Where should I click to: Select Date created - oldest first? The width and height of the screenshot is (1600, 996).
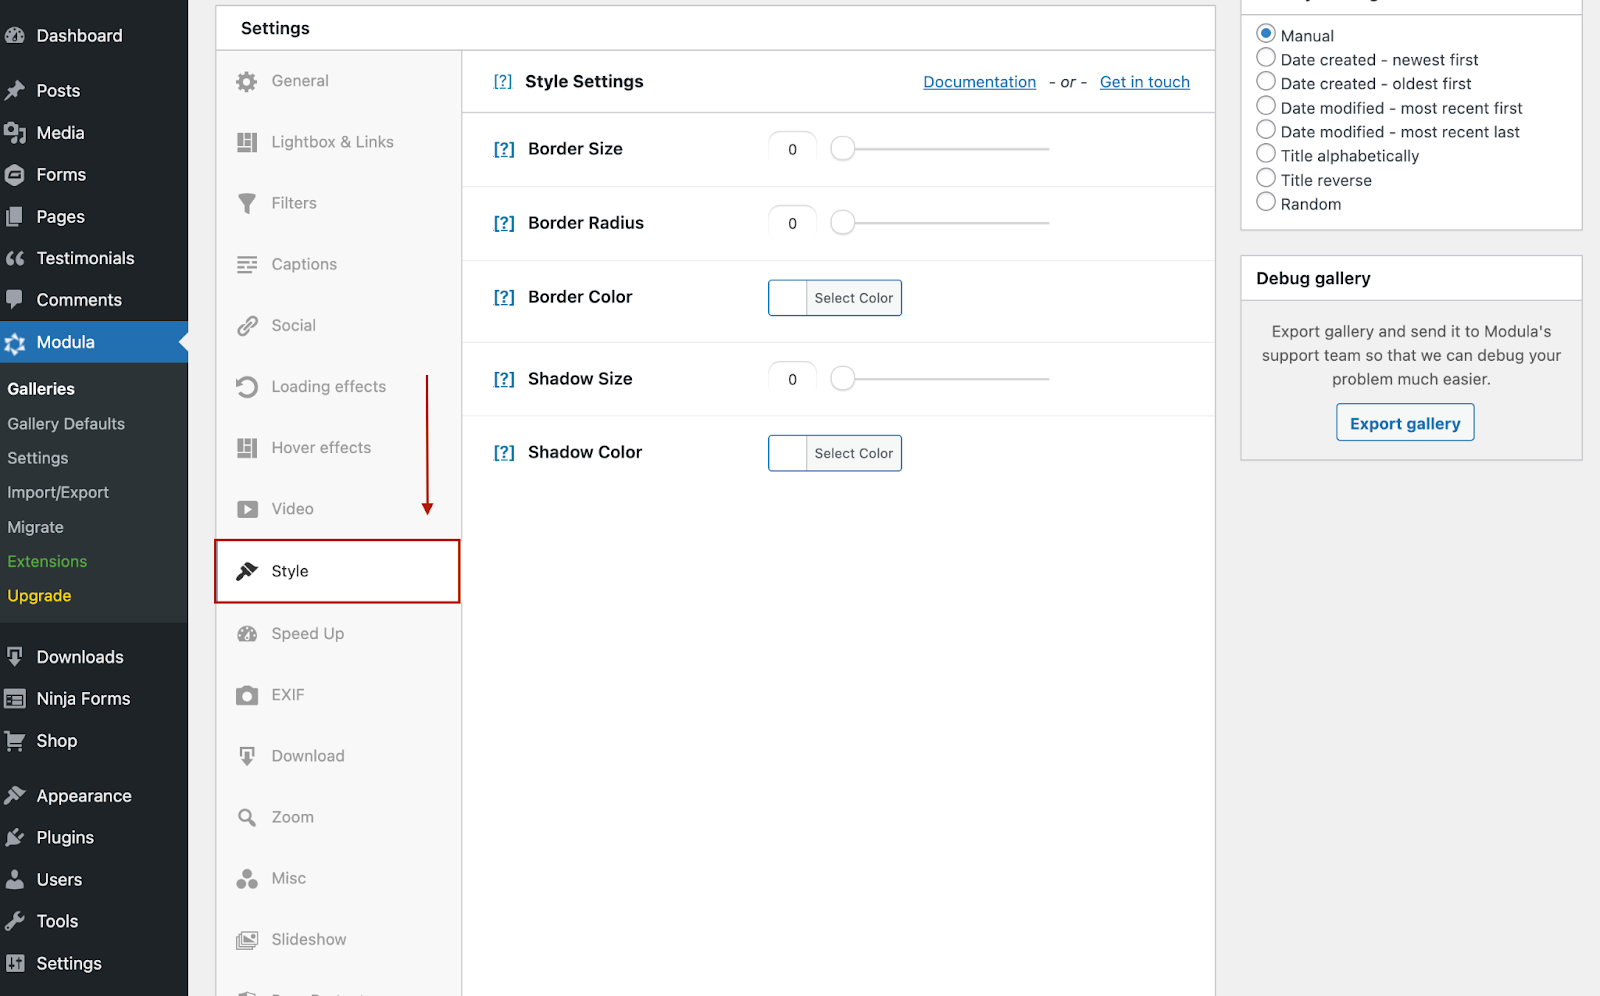pyautogui.click(x=1266, y=82)
